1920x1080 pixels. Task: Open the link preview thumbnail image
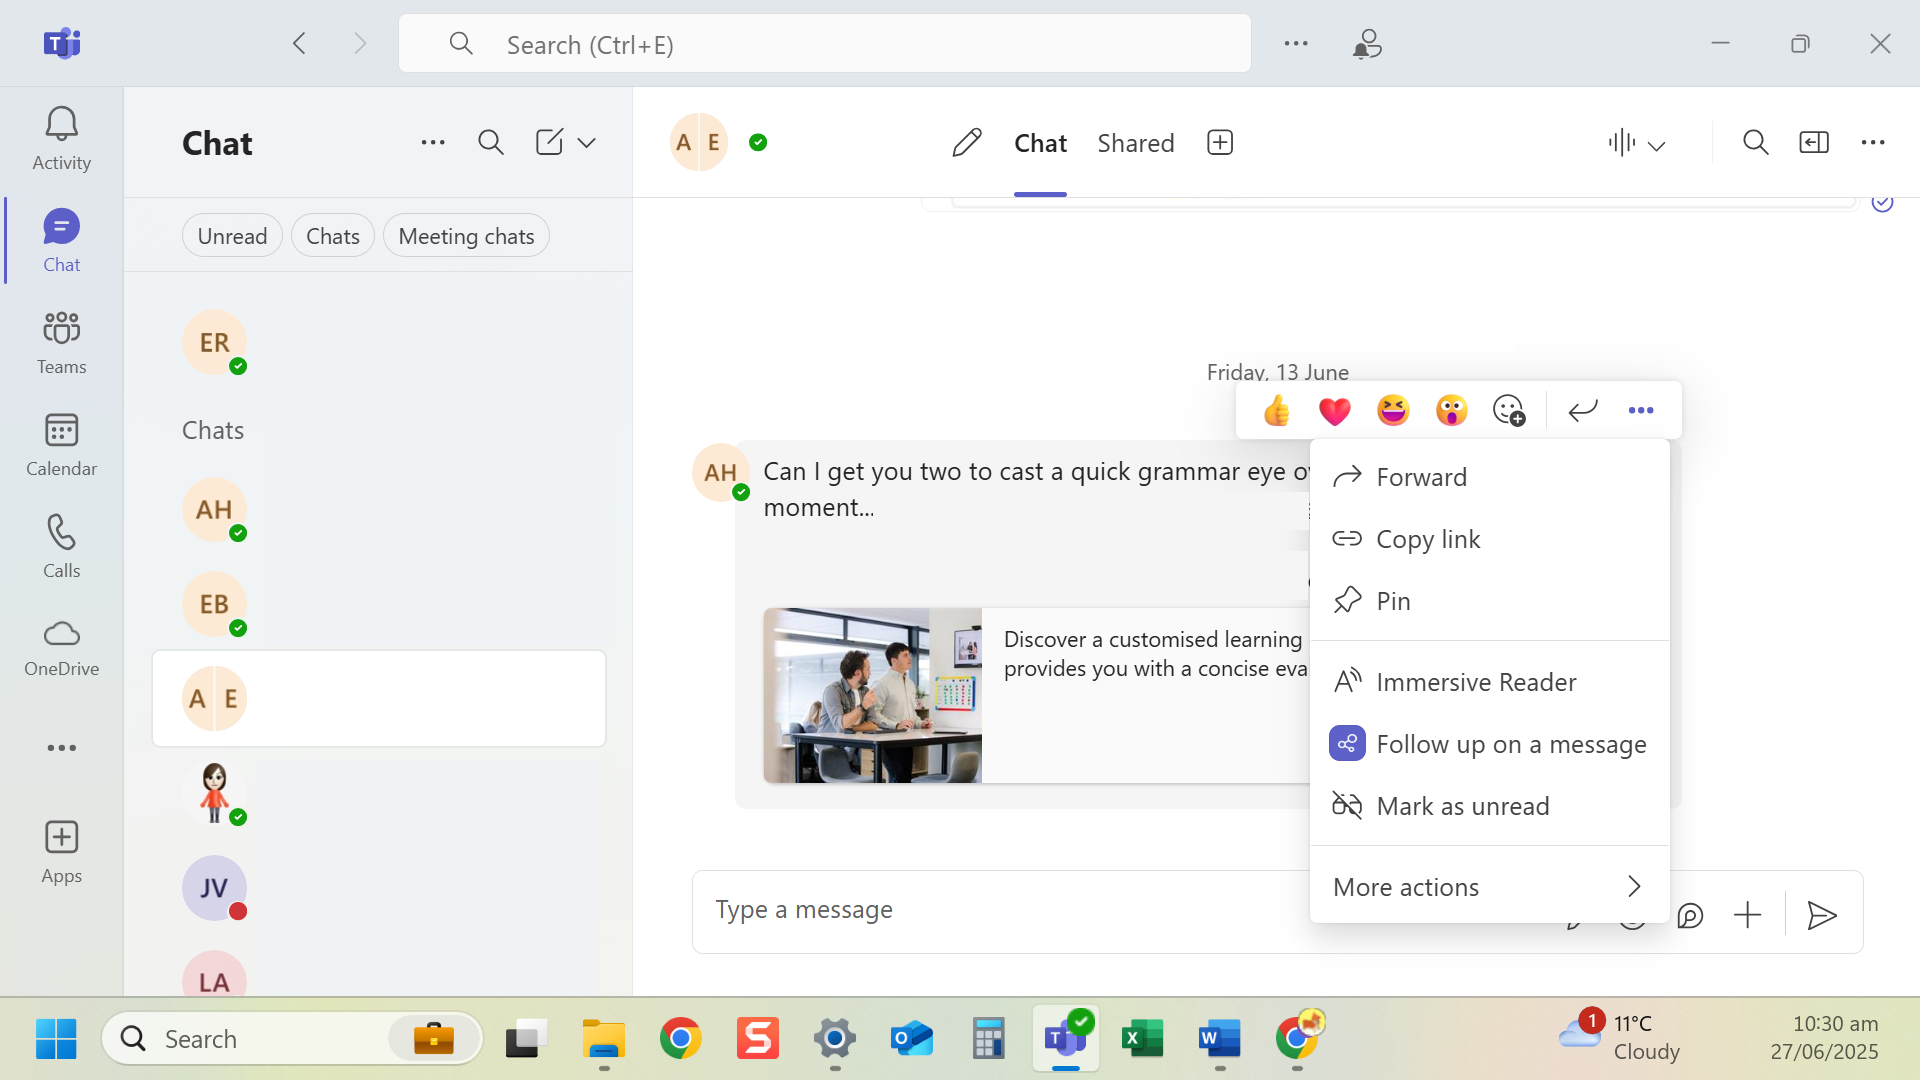[873, 695]
